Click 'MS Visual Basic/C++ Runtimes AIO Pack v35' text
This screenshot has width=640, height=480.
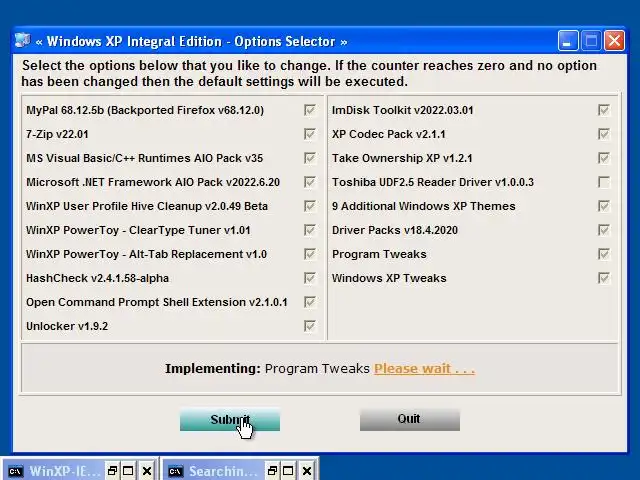click(144, 158)
